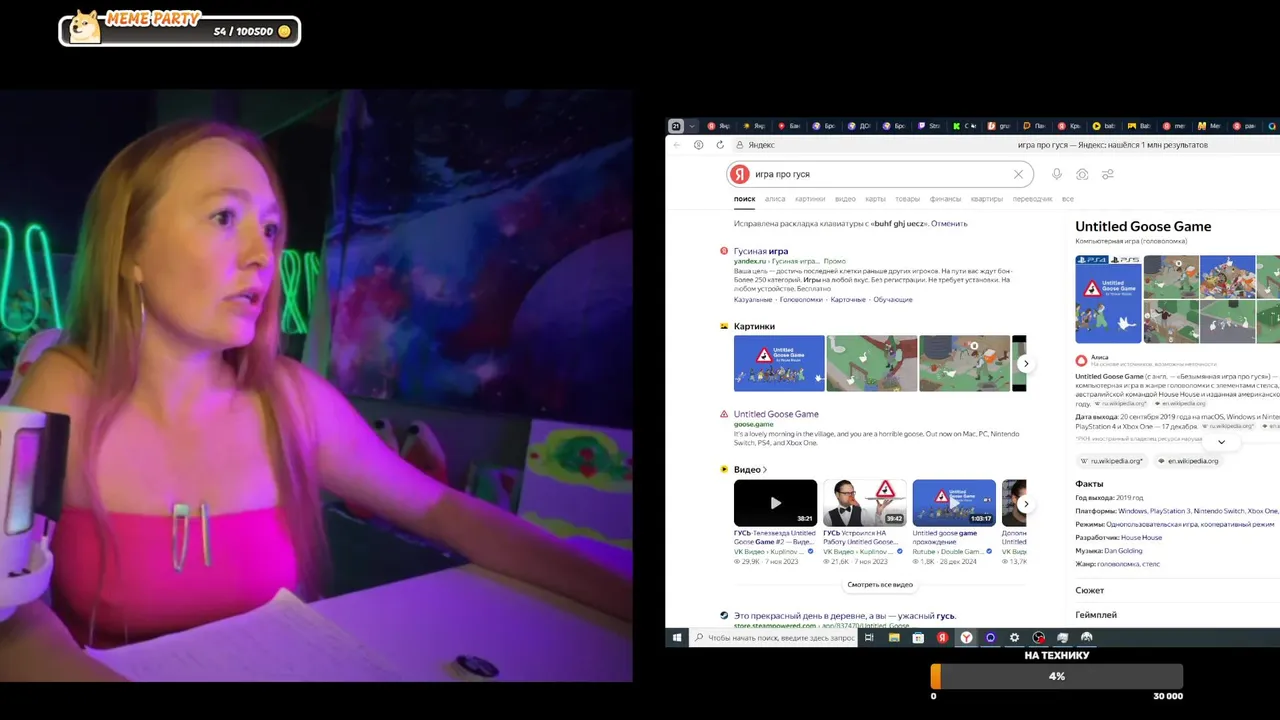Open the 'Dan Golding' music link

(1123, 551)
